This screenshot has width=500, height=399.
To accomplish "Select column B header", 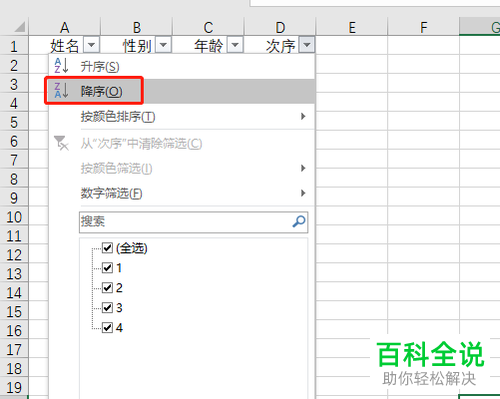I will point(137,27).
